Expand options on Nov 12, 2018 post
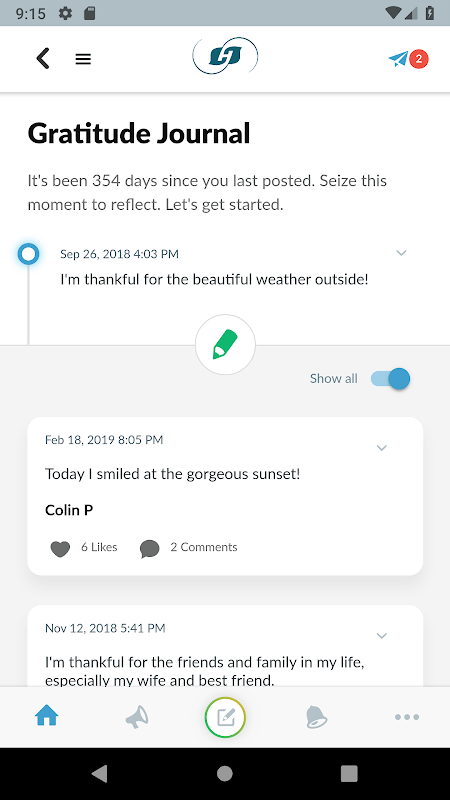This screenshot has width=450, height=800. (x=382, y=636)
